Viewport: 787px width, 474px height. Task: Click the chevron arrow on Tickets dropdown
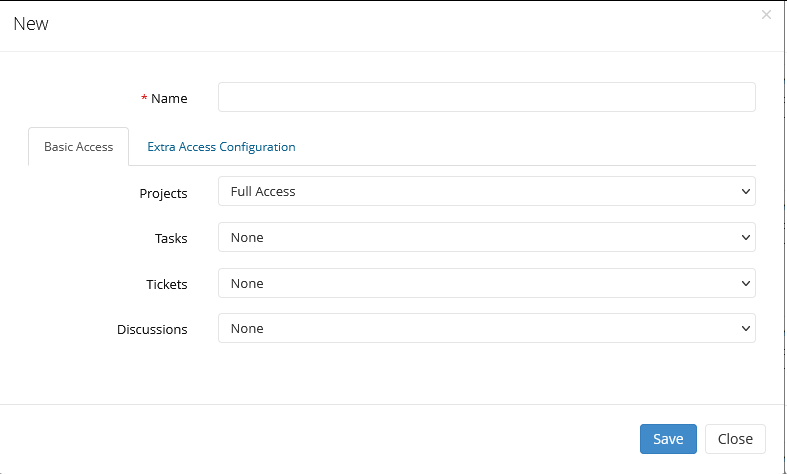744,284
